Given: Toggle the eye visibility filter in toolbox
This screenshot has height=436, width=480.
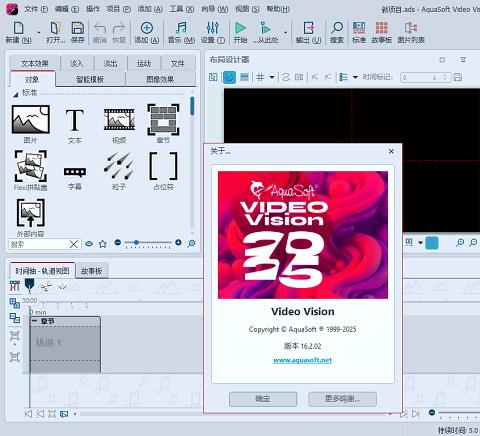Looking at the screenshot, I should tap(89, 244).
